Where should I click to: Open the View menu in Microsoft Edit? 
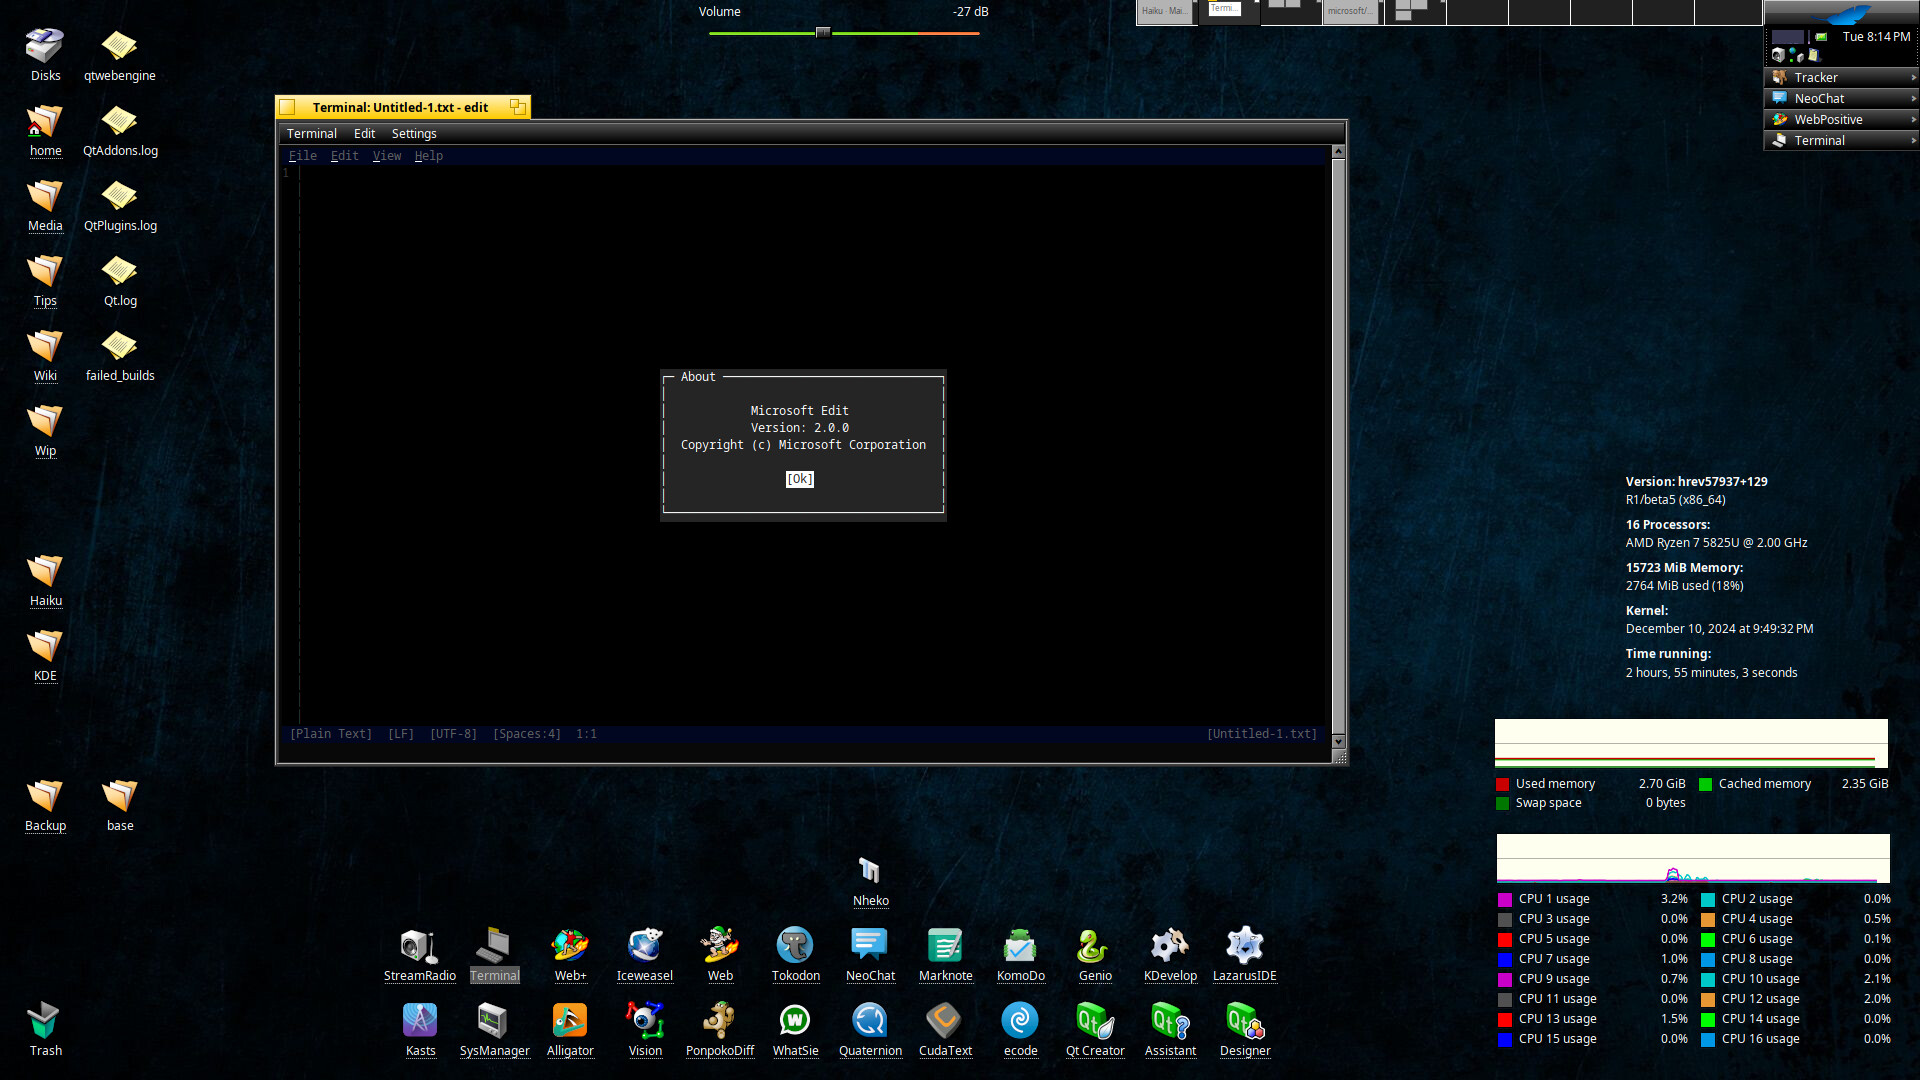pyautogui.click(x=387, y=156)
